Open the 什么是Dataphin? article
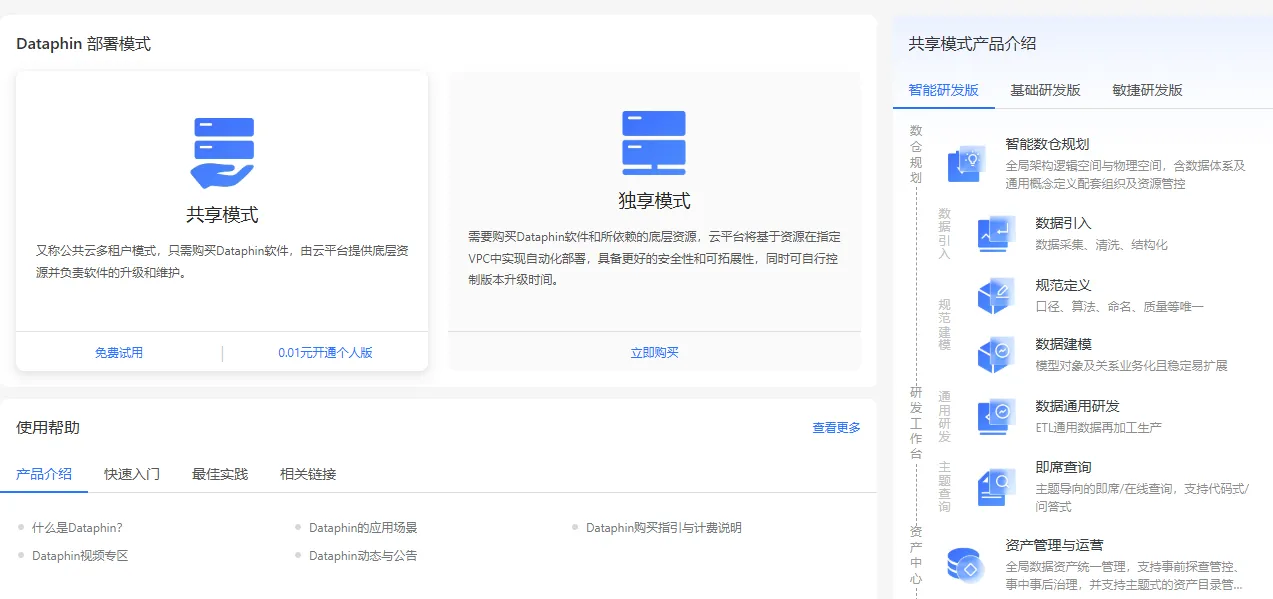 (x=77, y=527)
